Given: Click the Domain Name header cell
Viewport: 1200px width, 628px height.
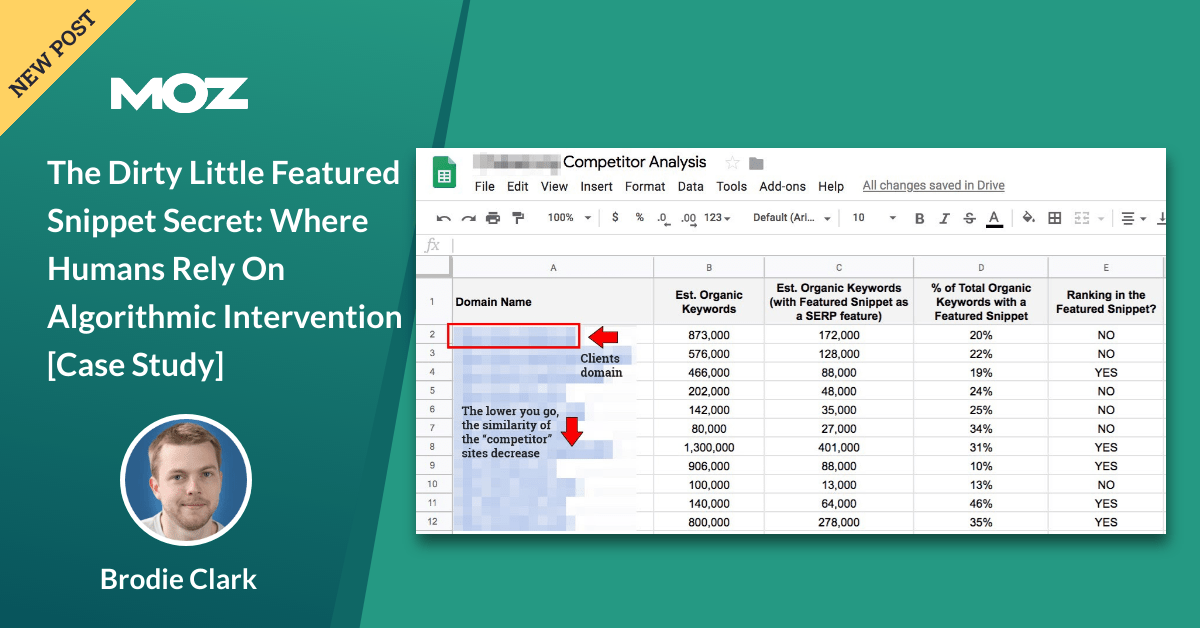Looking at the screenshot, I should tap(553, 301).
